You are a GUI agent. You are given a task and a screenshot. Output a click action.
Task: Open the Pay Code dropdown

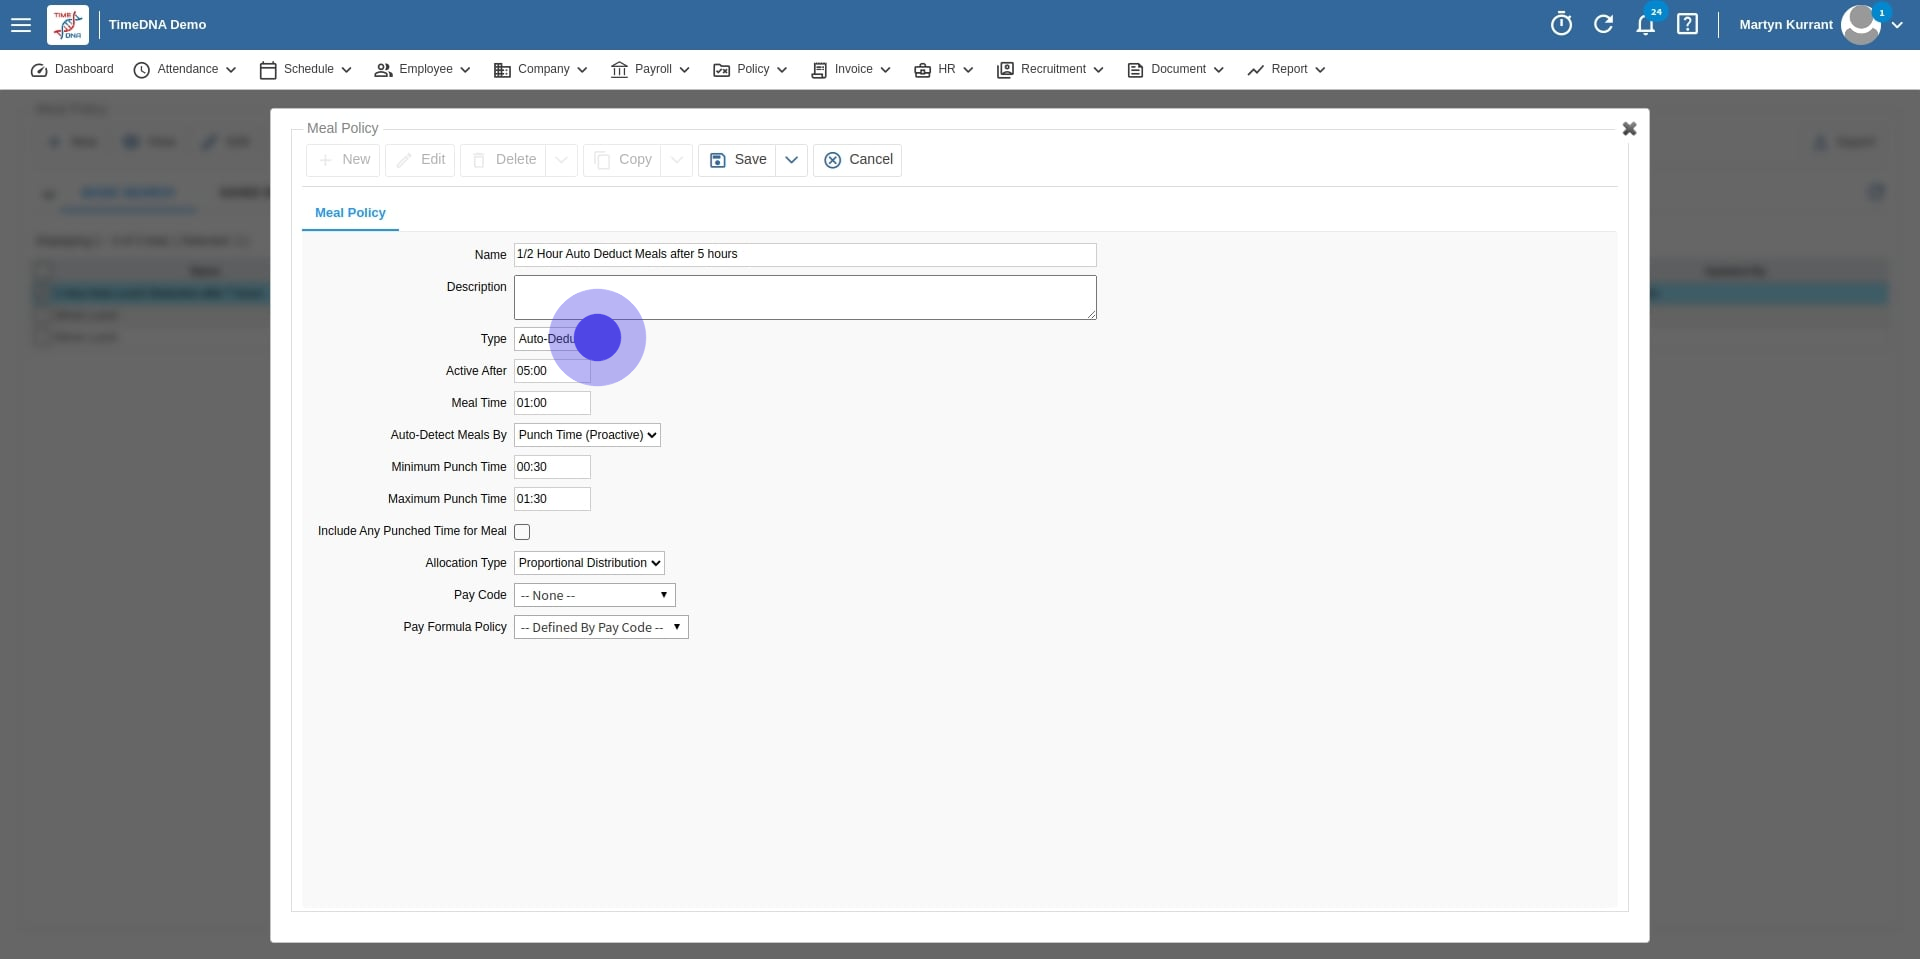[594, 595]
